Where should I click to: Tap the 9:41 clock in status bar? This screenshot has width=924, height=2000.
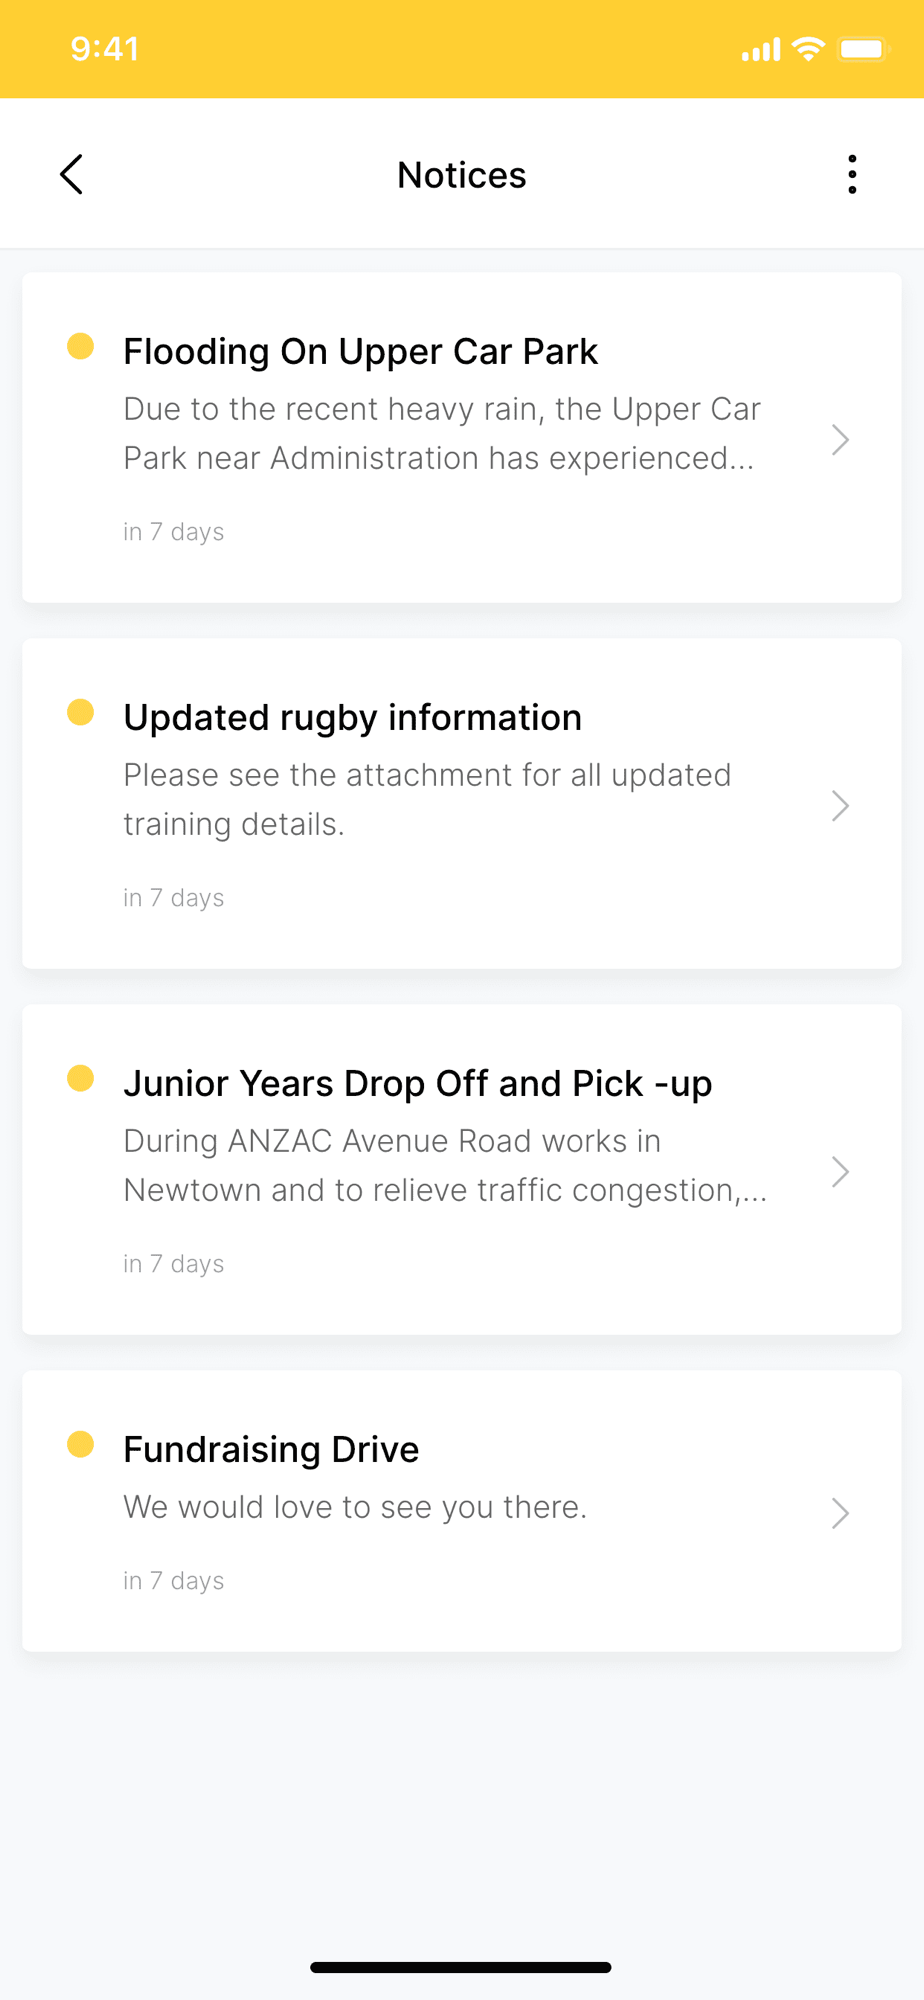(x=105, y=49)
